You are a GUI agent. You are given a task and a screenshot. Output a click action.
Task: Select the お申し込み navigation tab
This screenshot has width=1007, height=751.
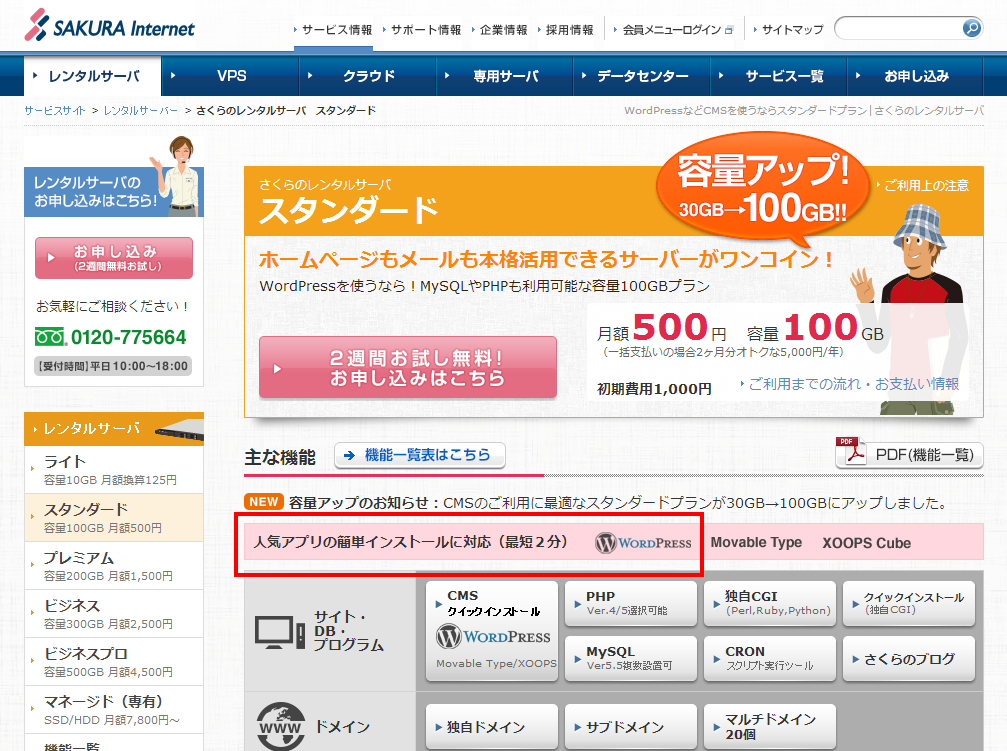[916, 76]
